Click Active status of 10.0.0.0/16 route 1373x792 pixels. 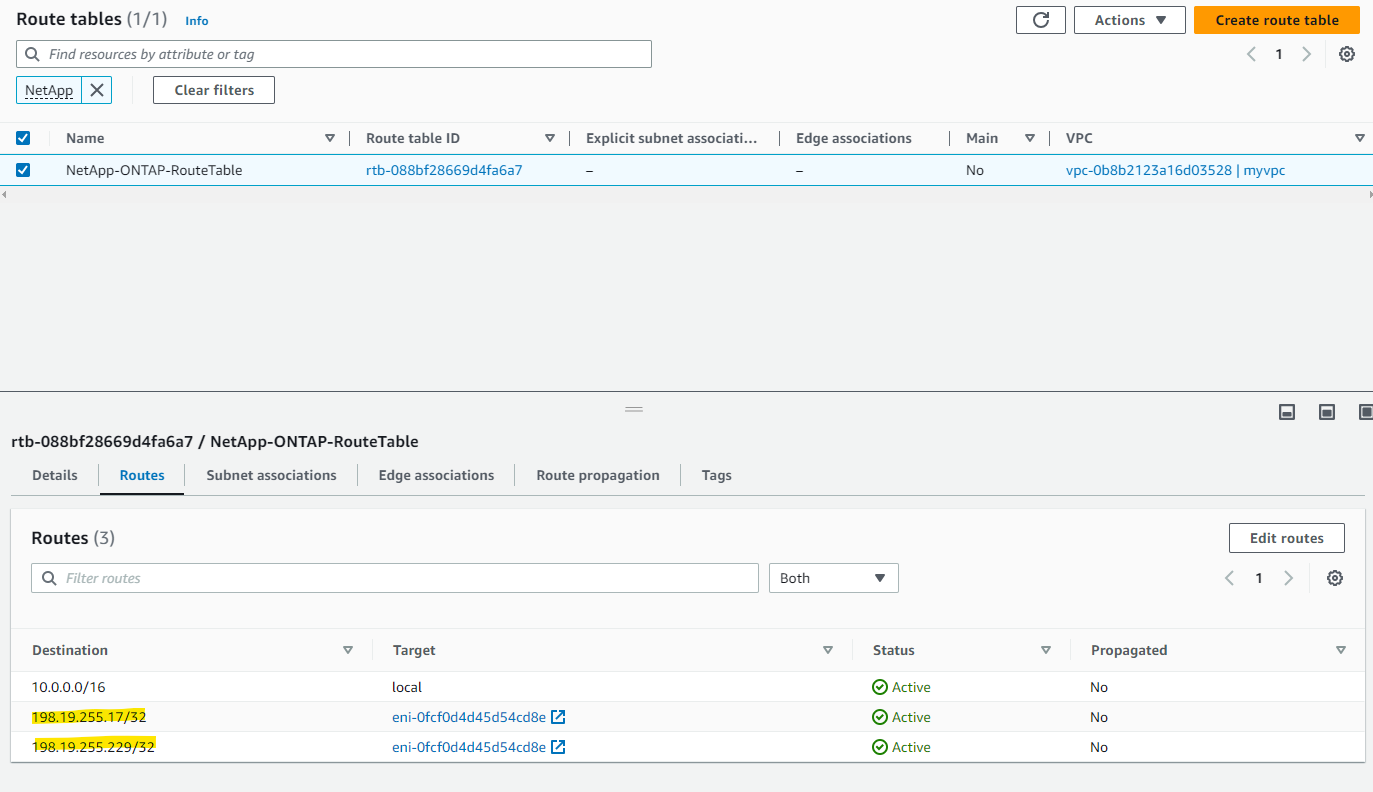coord(901,687)
